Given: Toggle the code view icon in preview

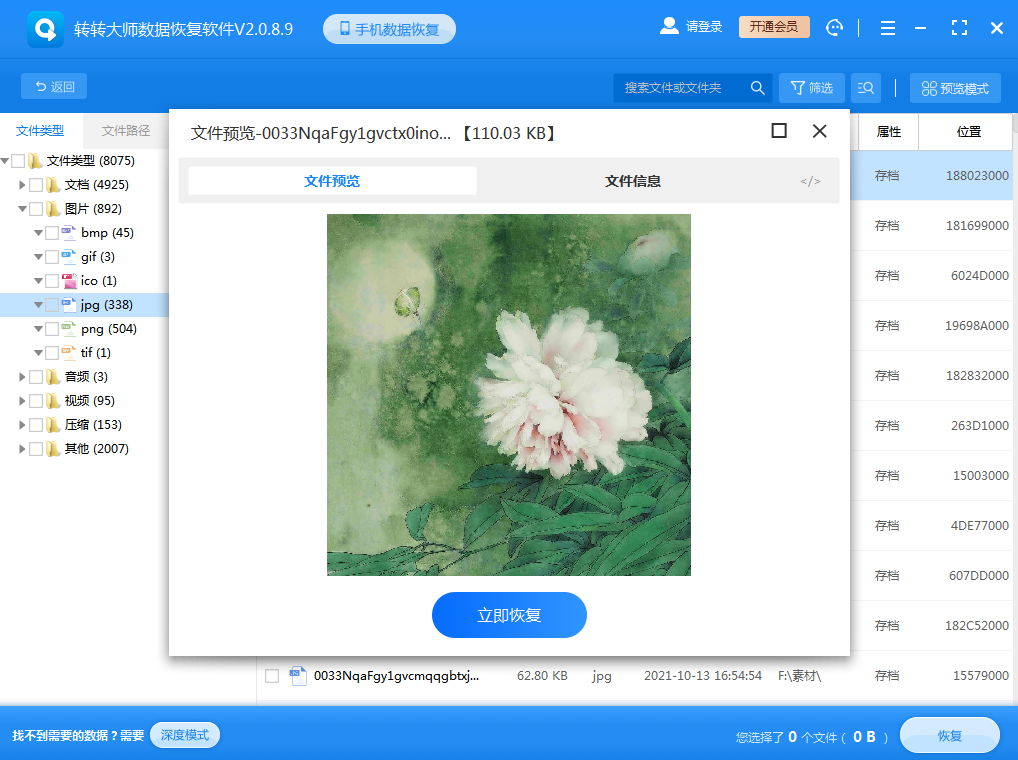Looking at the screenshot, I should [810, 181].
